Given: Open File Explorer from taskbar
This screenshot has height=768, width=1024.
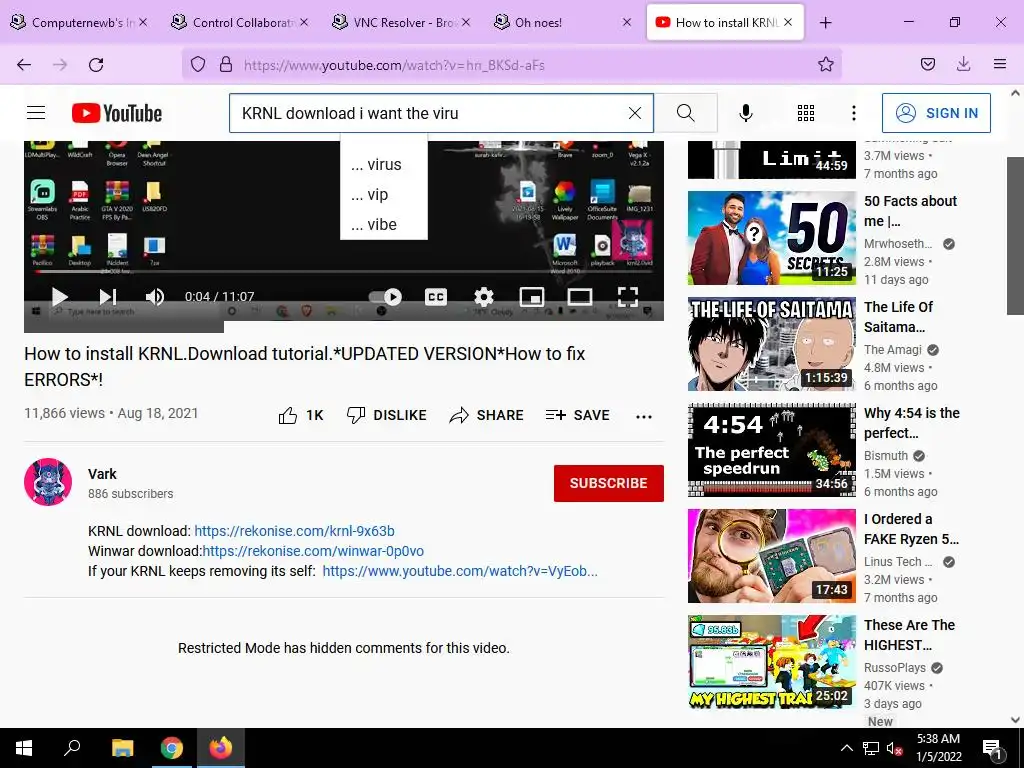Looking at the screenshot, I should click(x=122, y=748).
